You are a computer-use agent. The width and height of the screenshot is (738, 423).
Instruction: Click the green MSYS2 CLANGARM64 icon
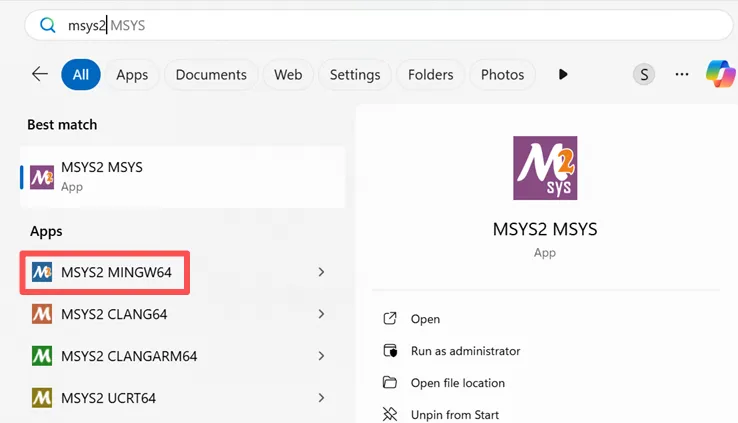pos(42,356)
